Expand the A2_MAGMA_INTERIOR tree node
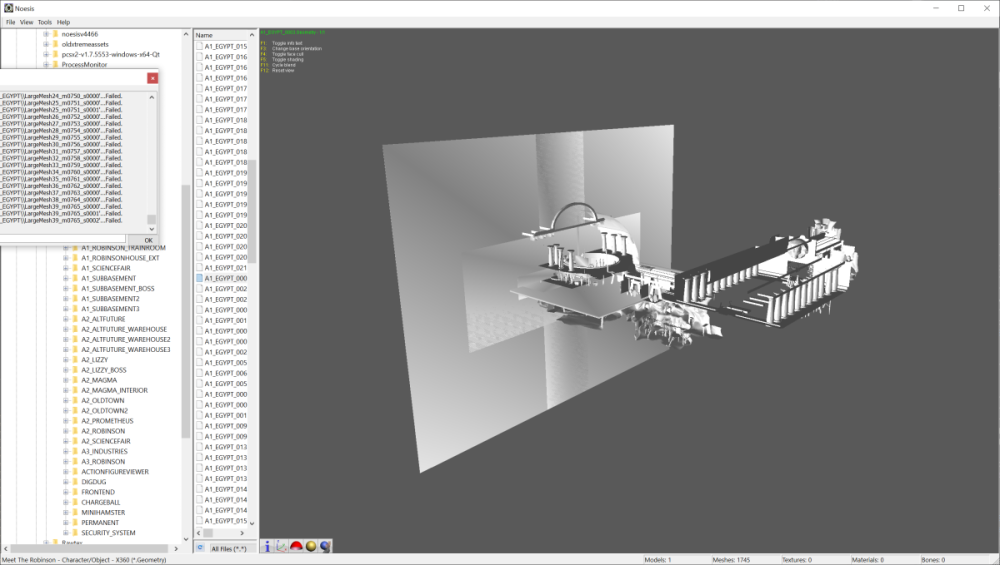The image size is (1000, 565). pos(66,390)
